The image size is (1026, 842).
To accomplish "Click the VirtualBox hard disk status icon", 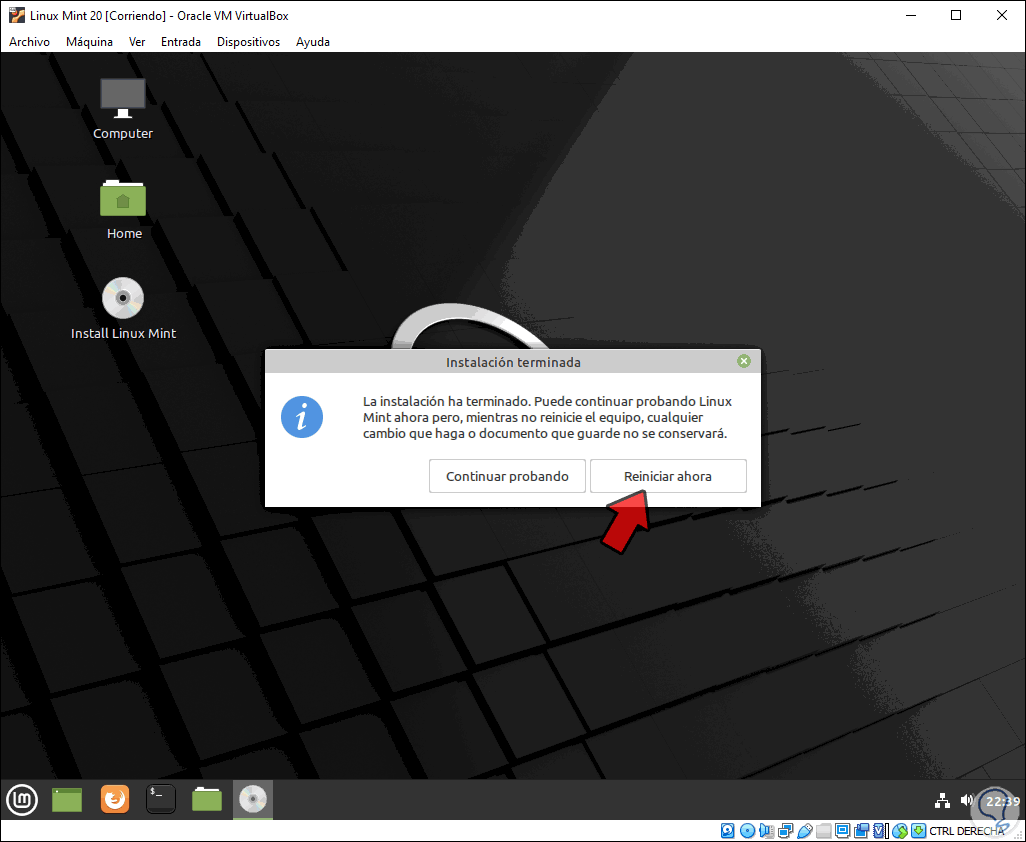I will [728, 831].
